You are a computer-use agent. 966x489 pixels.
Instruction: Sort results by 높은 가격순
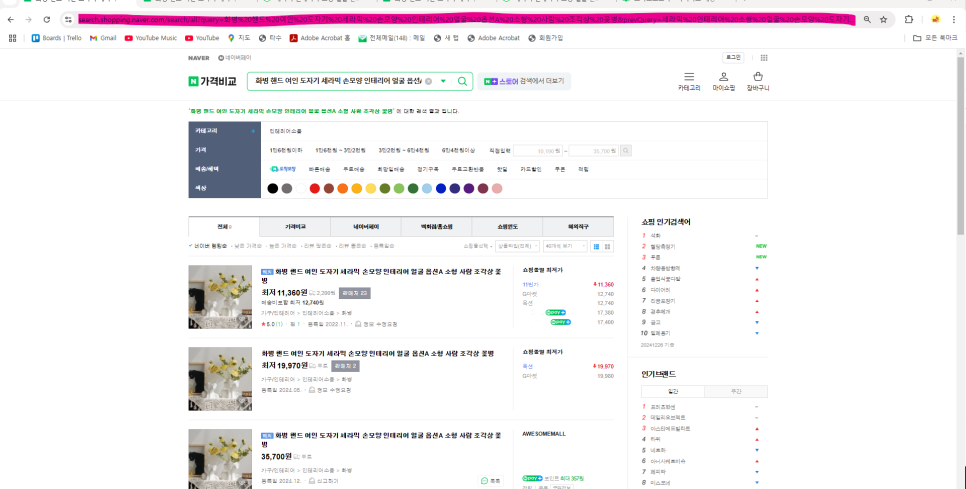pyautogui.click(x=283, y=246)
